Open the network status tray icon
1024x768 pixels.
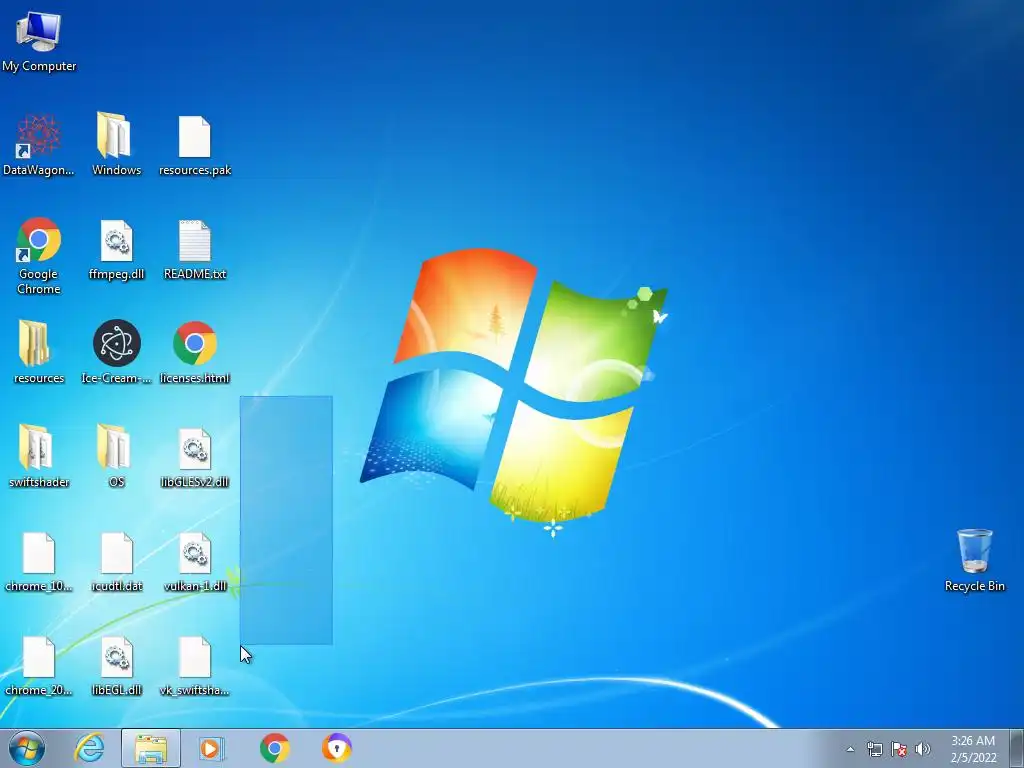pos(874,749)
